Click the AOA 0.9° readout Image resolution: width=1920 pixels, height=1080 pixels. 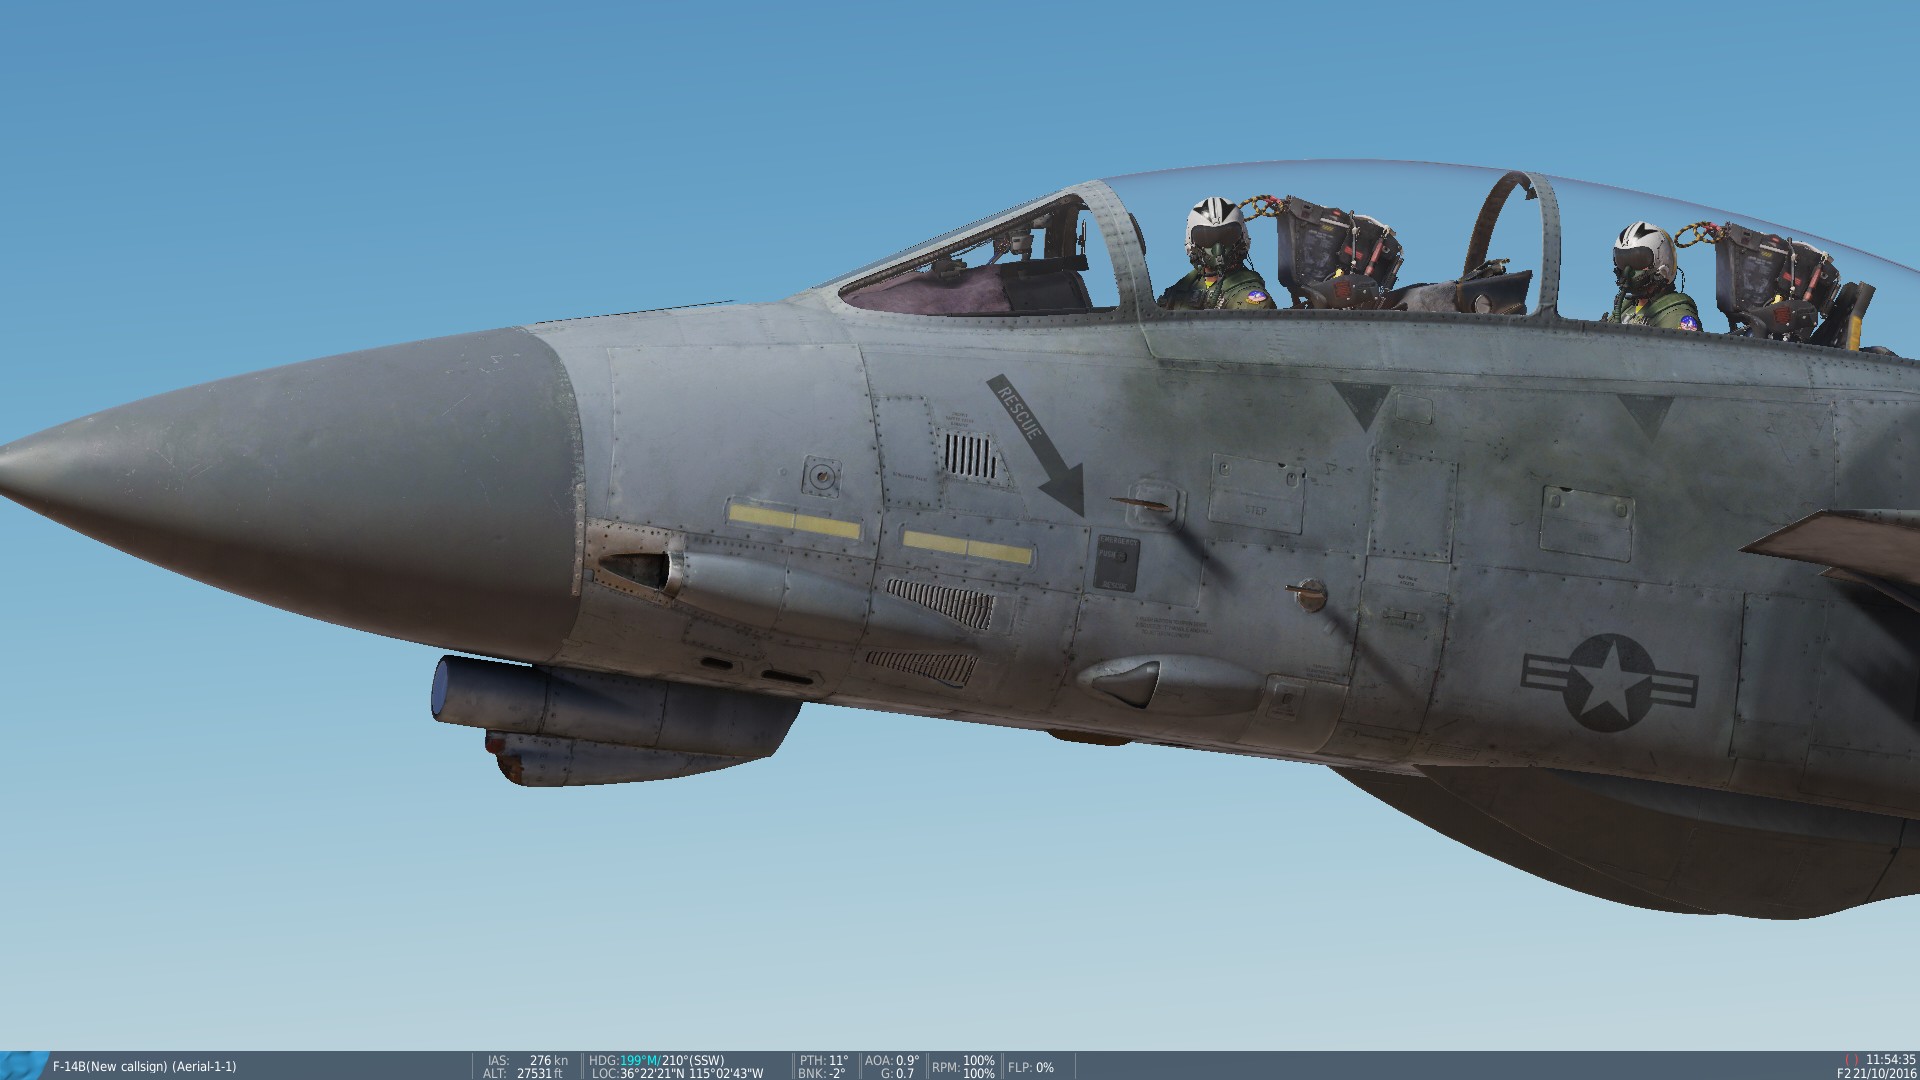pyautogui.click(x=891, y=1060)
